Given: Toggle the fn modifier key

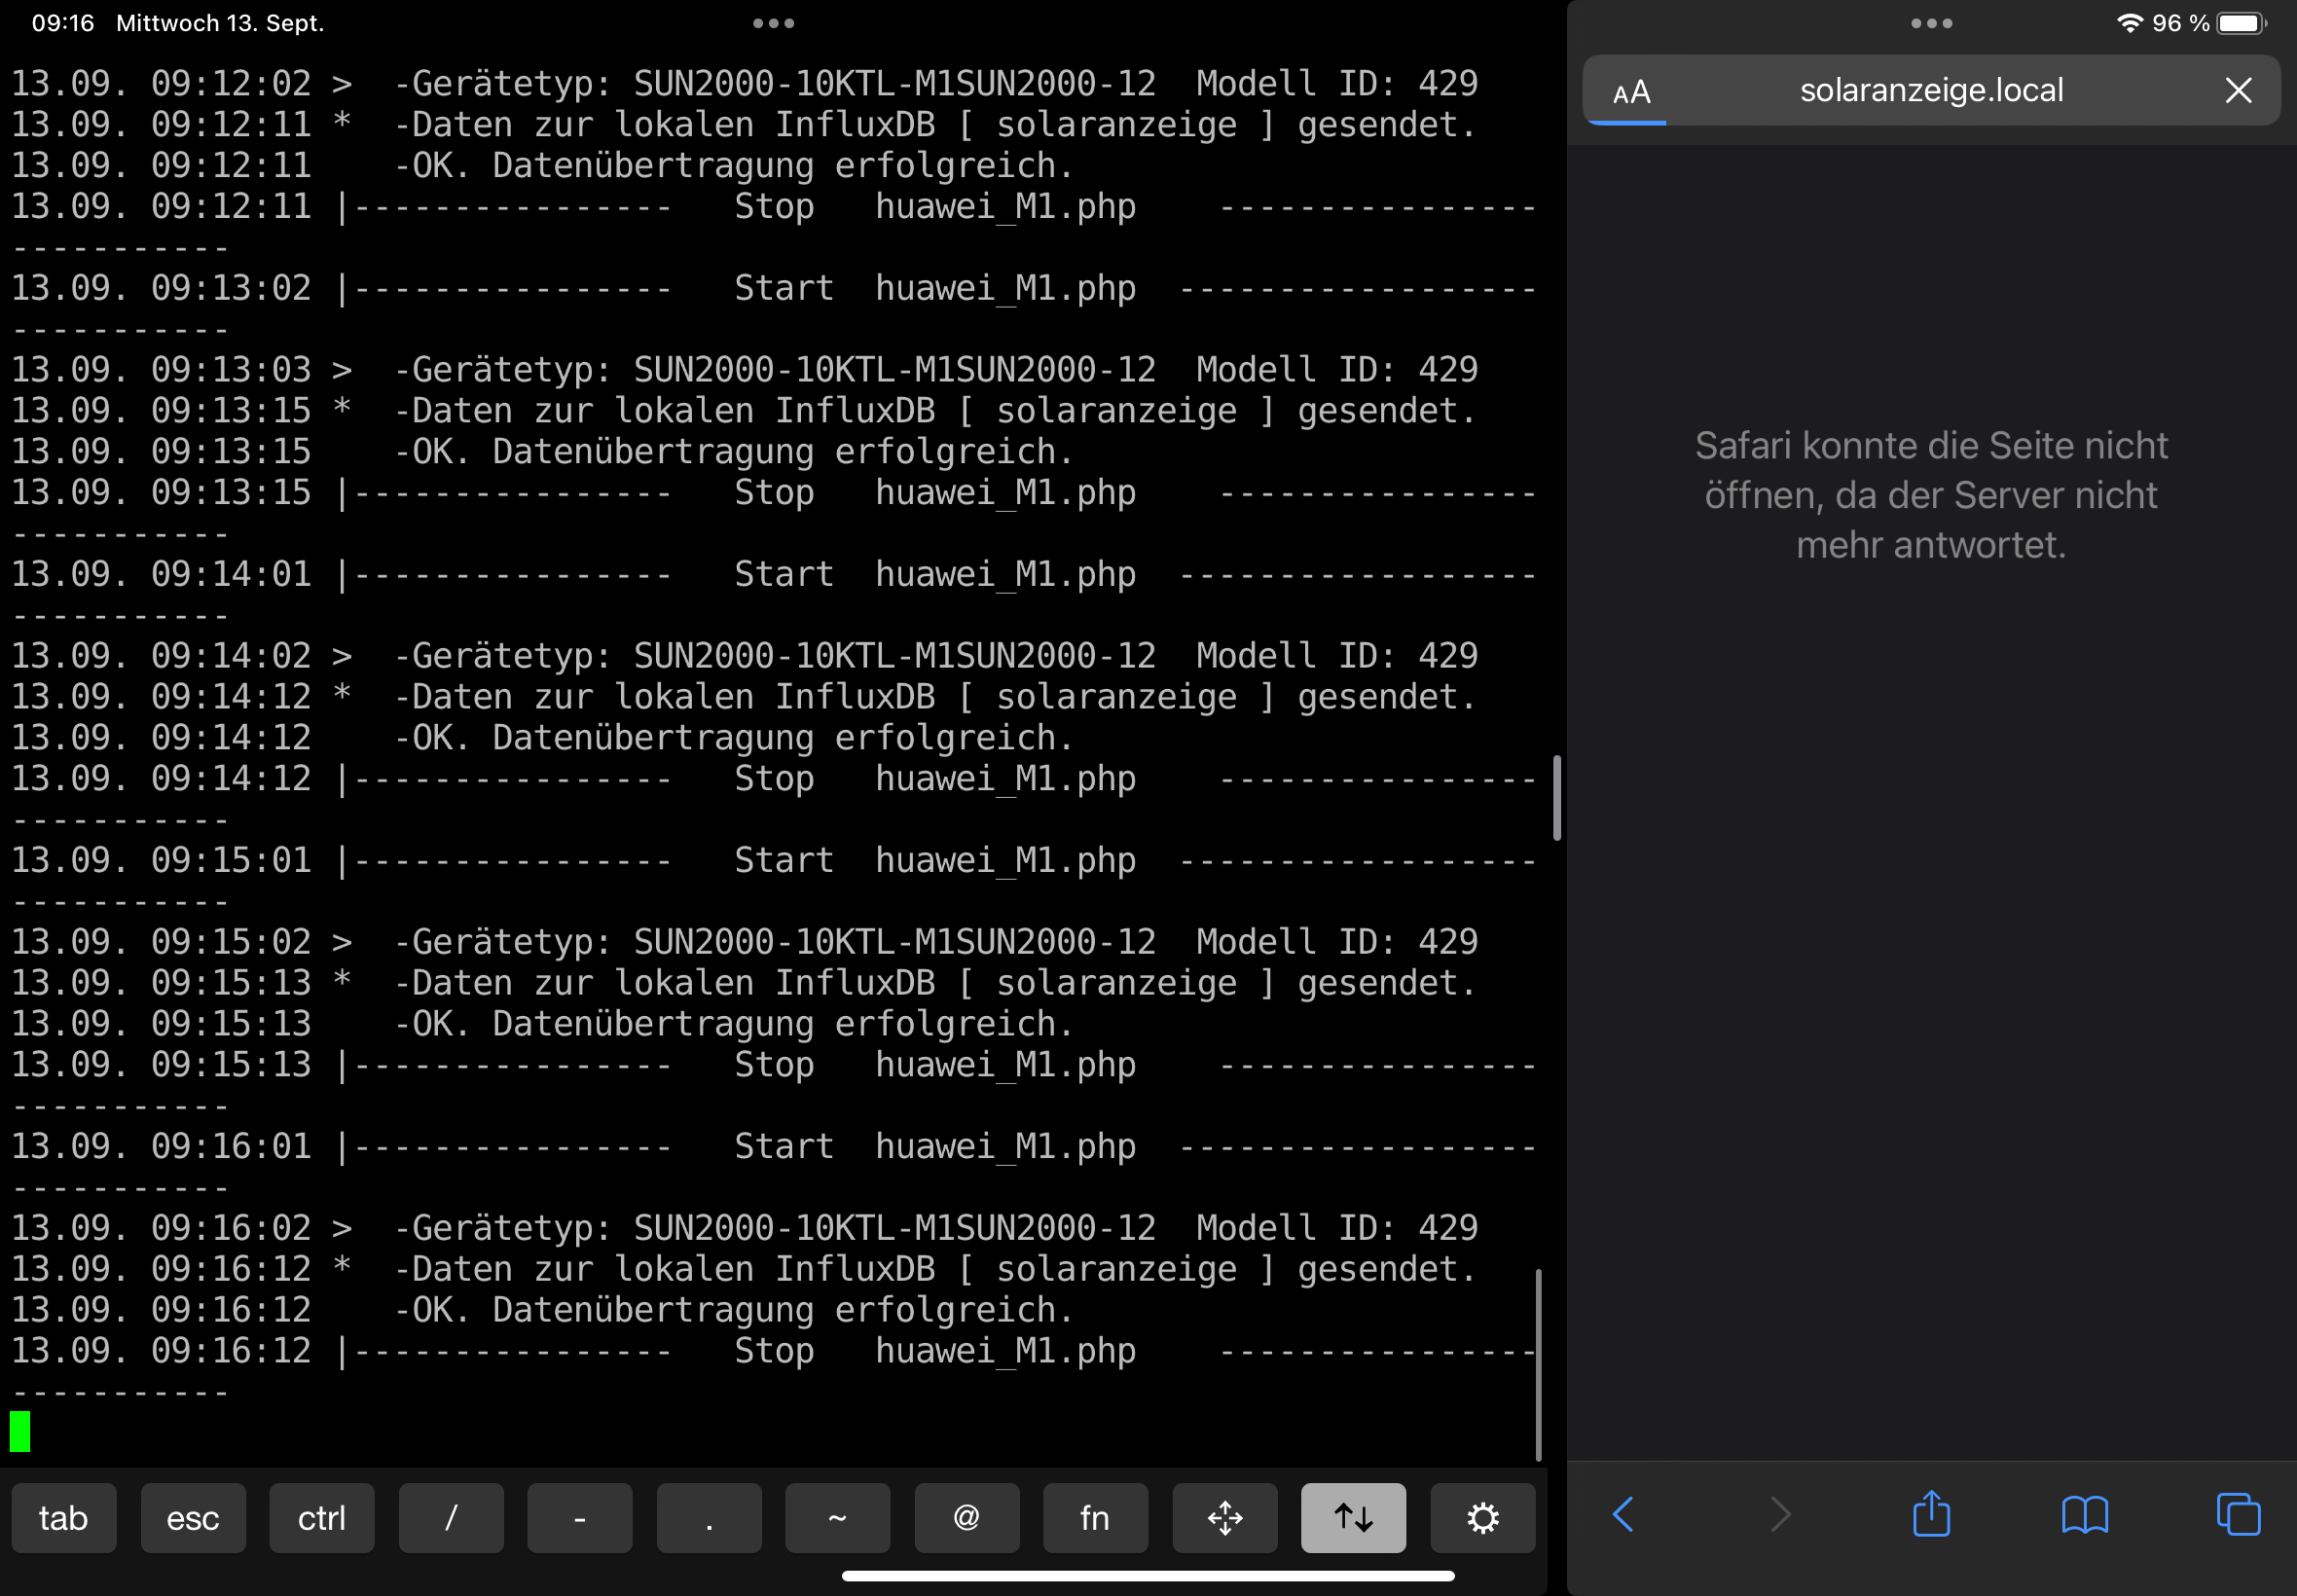Looking at the screenshot, I should point(1094,1518).
